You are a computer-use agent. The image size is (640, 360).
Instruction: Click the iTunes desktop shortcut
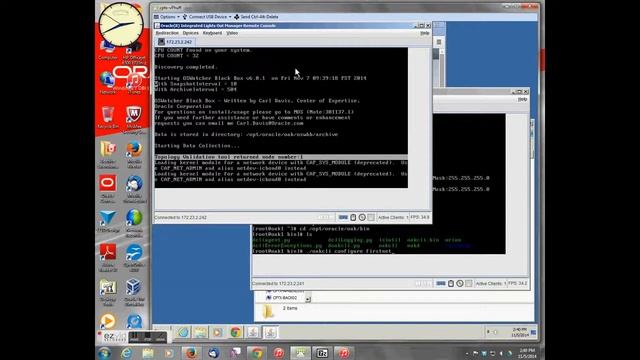(134, 84)
